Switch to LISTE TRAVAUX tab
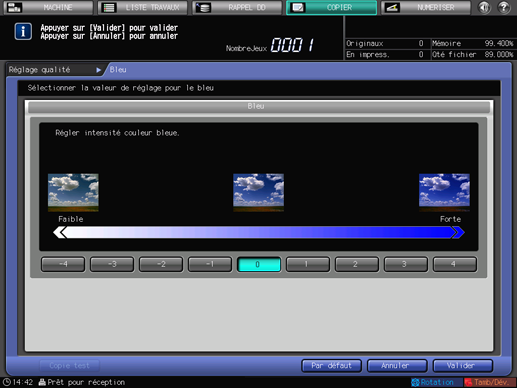Image resolution: width=517 pixels, height=388 pixels. coord(143,7)
